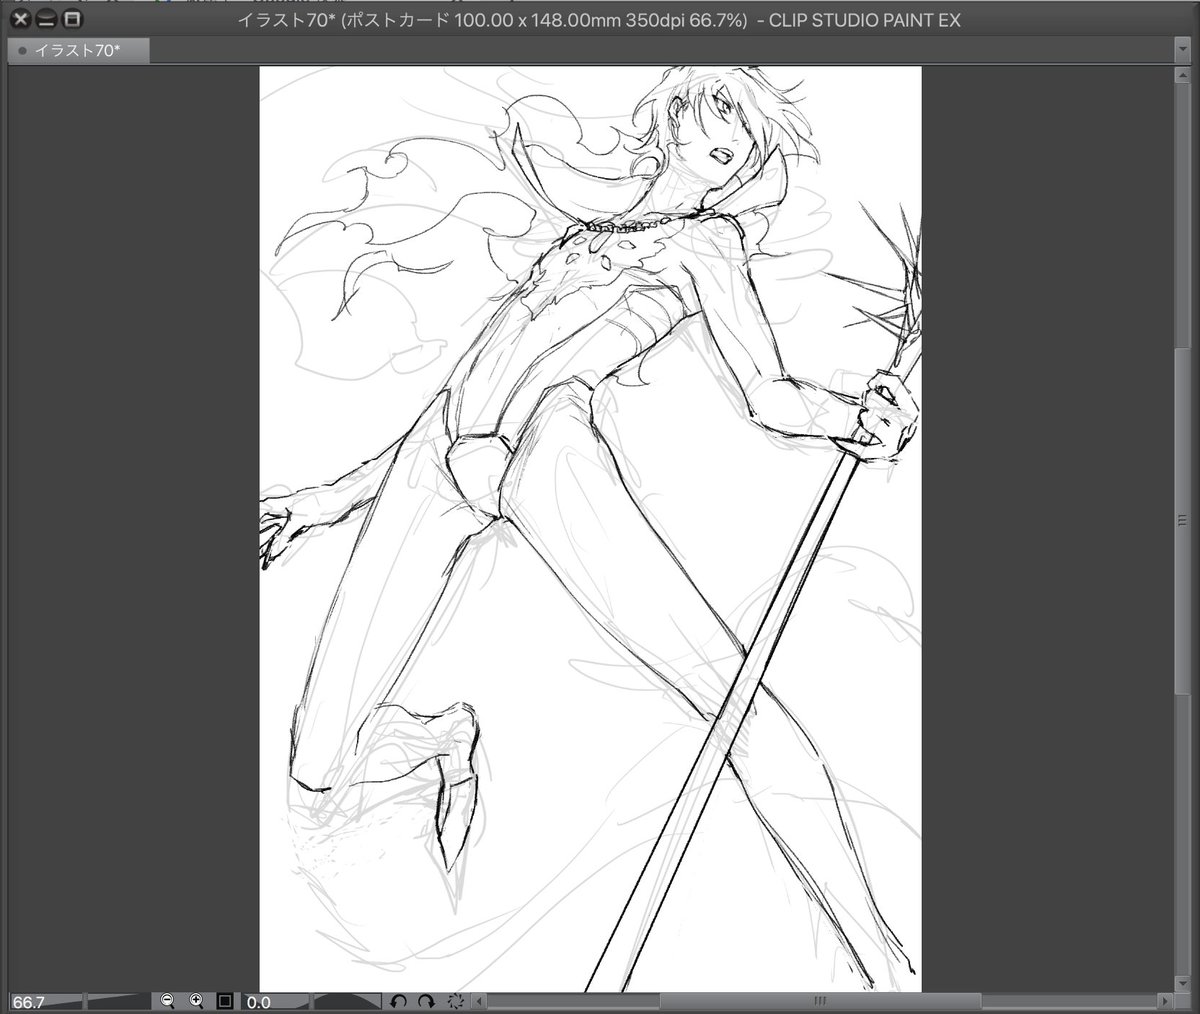
Task: Click the zoom out magnifier icon
Action: click(167, 1001)
